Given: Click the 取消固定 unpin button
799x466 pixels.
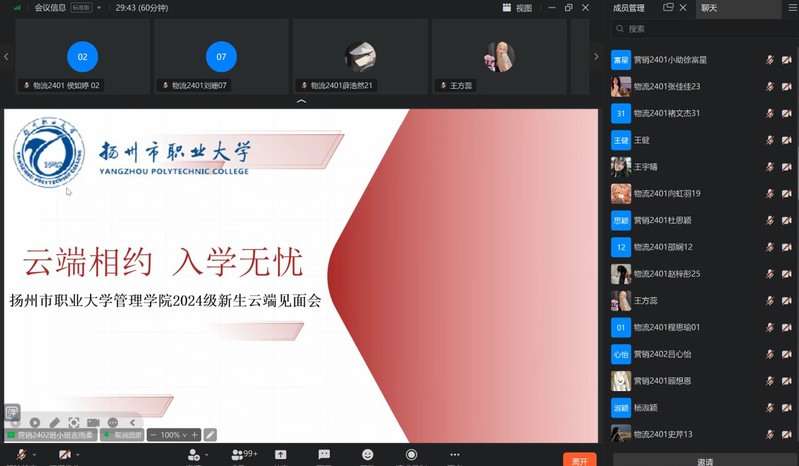Looking at the screenshot, I should click(122, 435).
